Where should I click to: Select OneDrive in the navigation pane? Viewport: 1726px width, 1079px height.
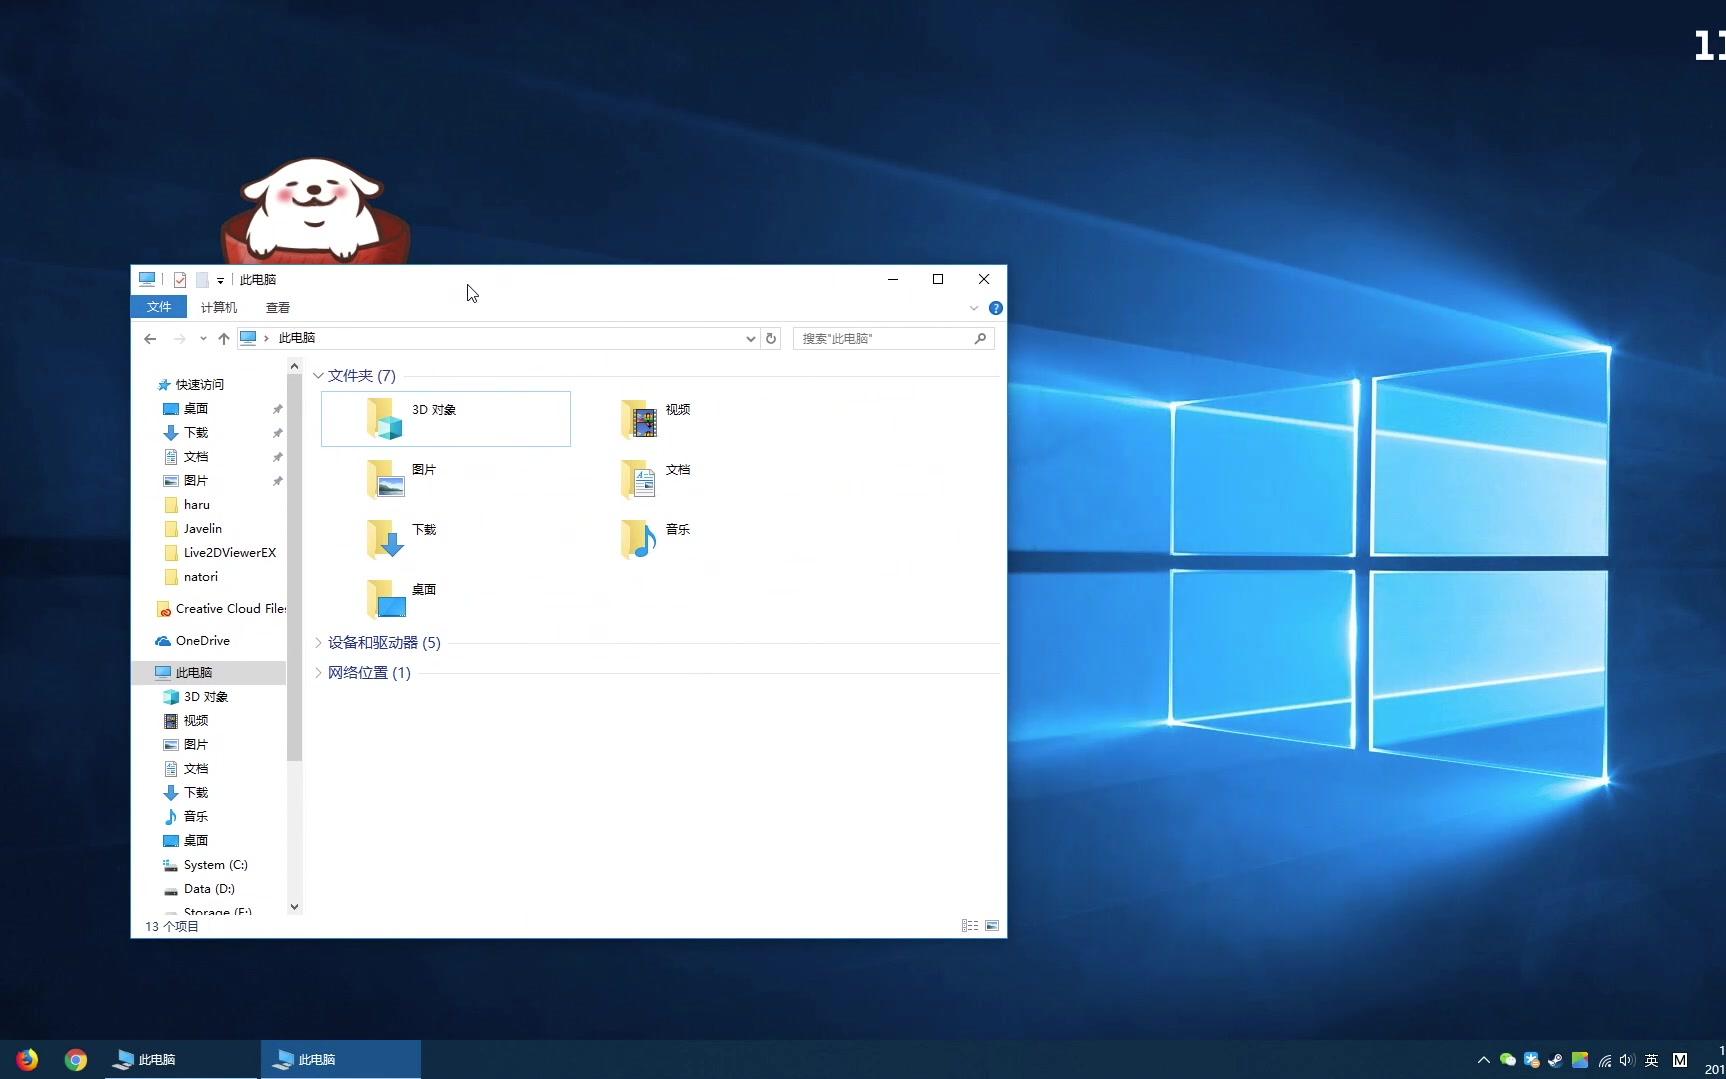click(201, 640)
